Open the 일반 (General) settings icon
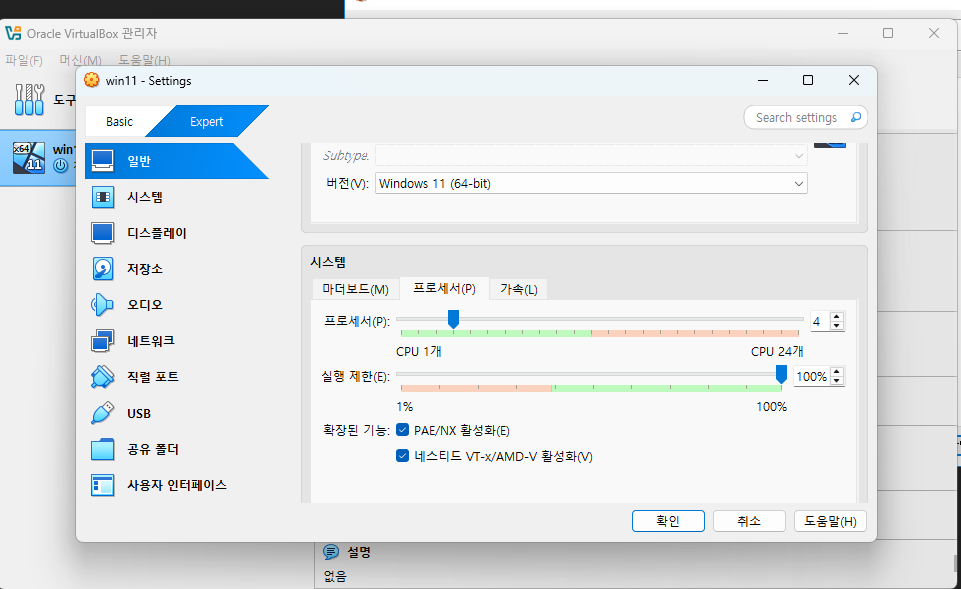This screenshot has height=589, width=961. pos(102,161)
